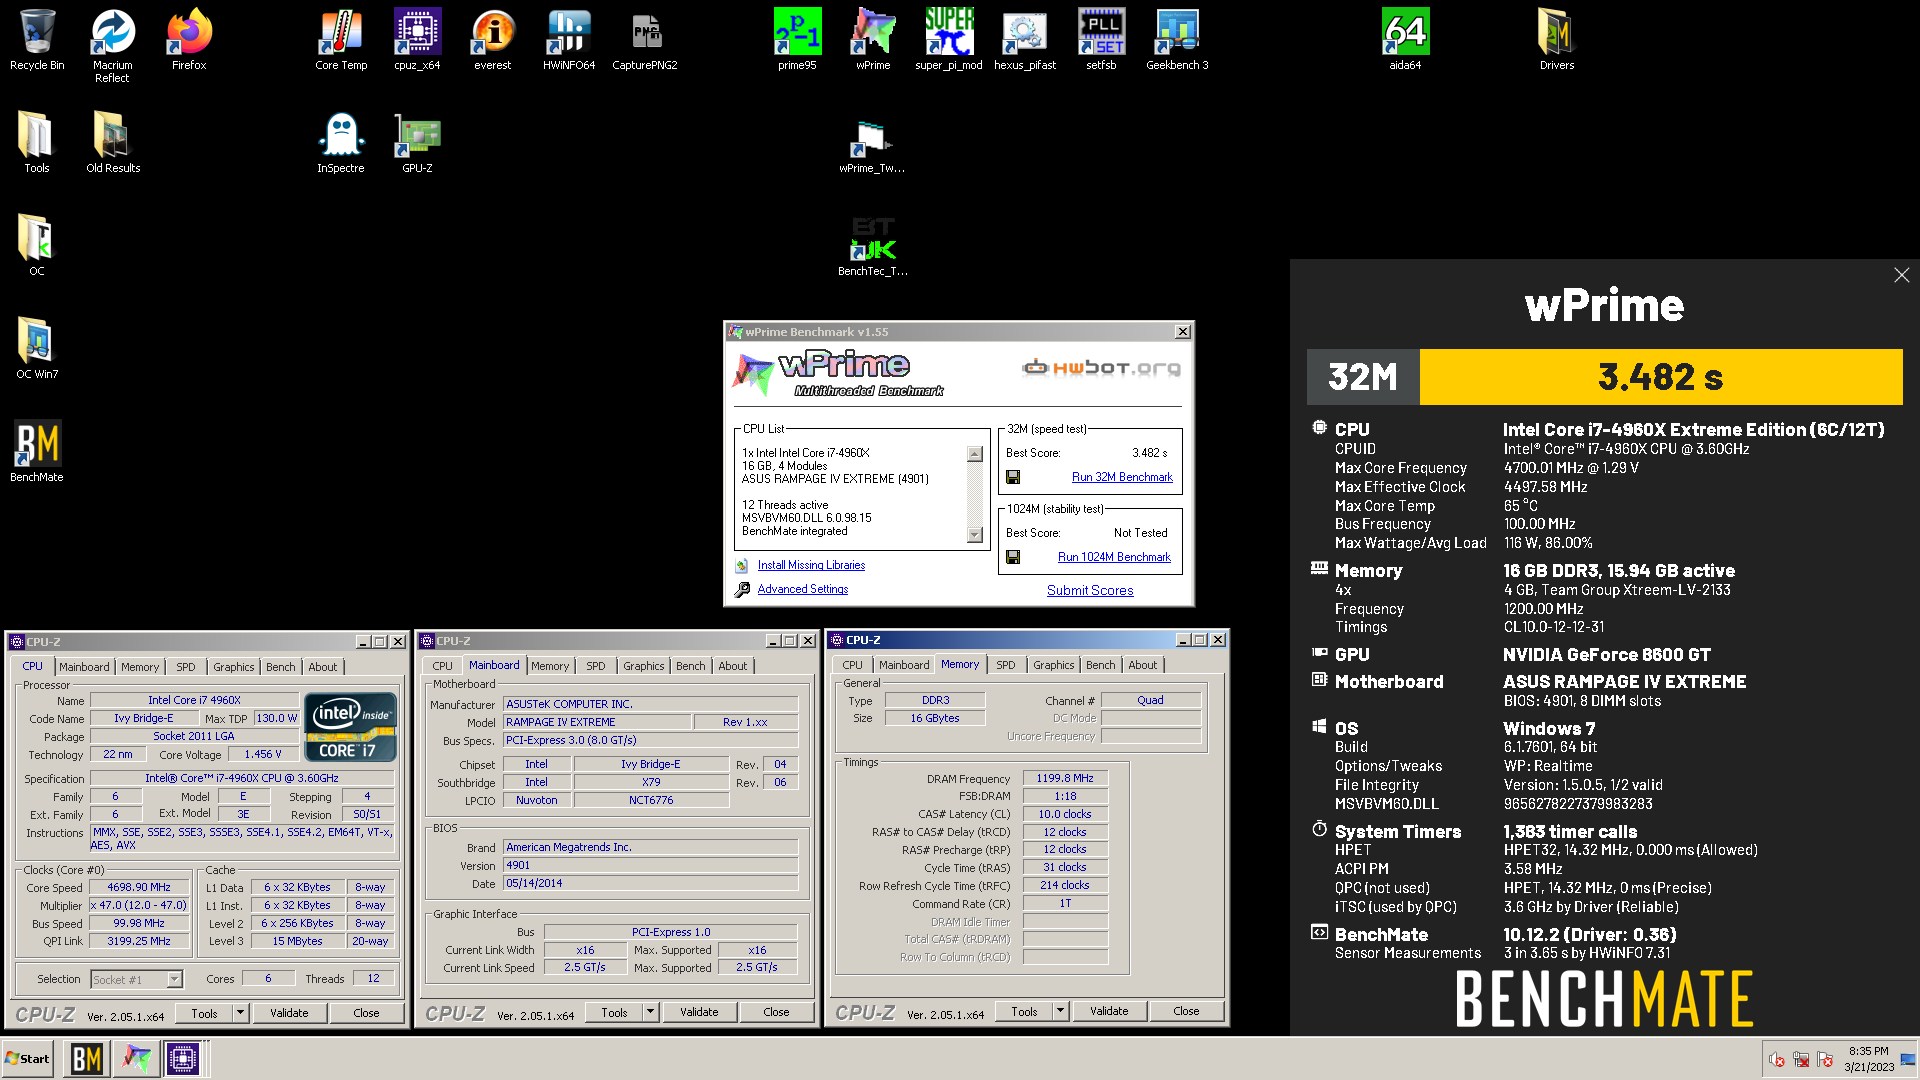1920x1080 pixels.
Task: Click Close button in left CPU-Z window
Action: tap(366, 1013)
